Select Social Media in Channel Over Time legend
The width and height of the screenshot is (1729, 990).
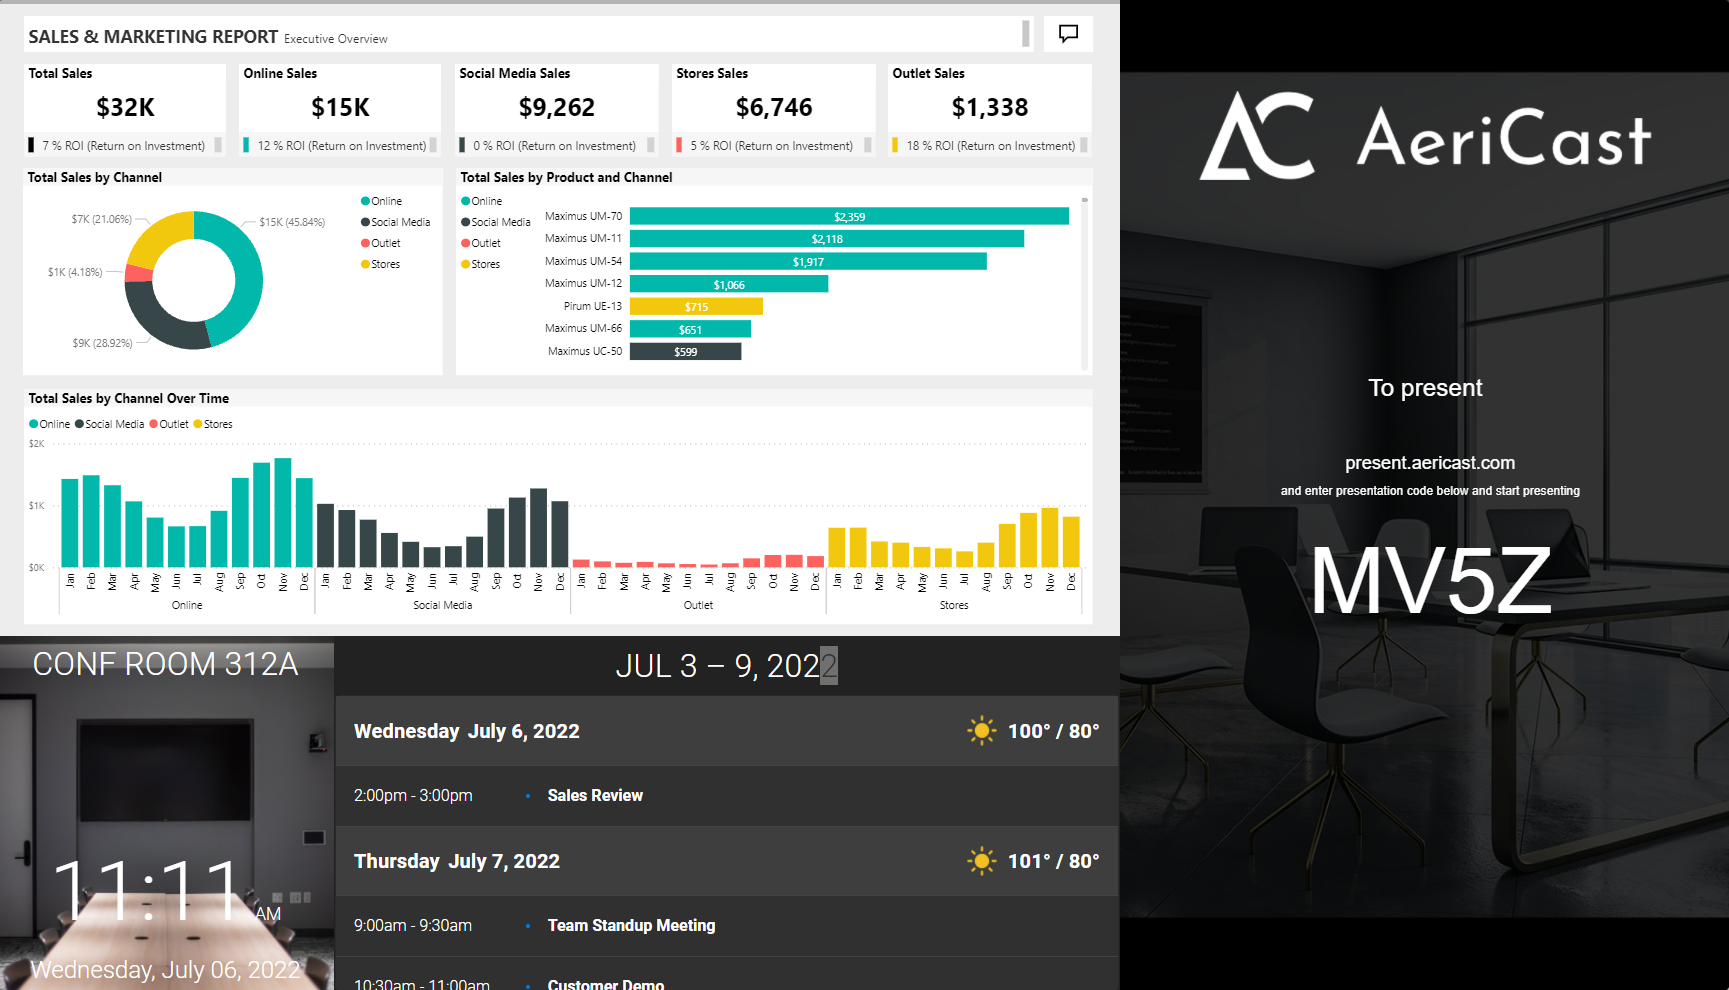click(110, 424)
